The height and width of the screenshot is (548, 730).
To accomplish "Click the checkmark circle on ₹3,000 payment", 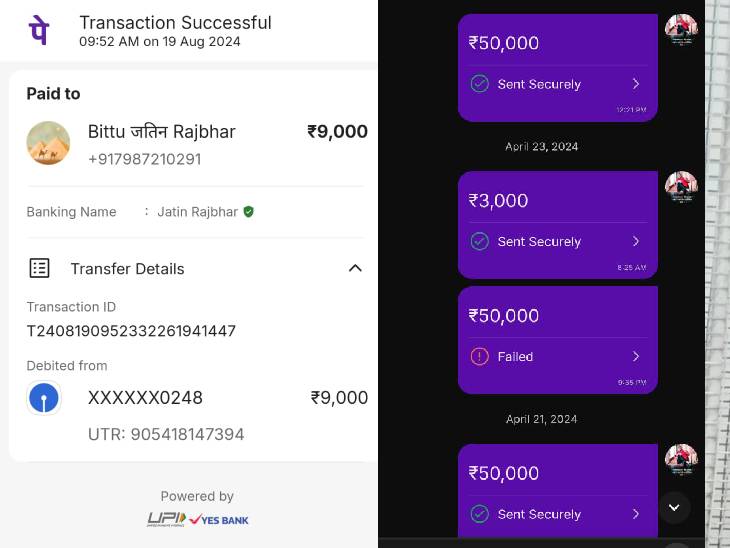I will [x=480, y=241].
